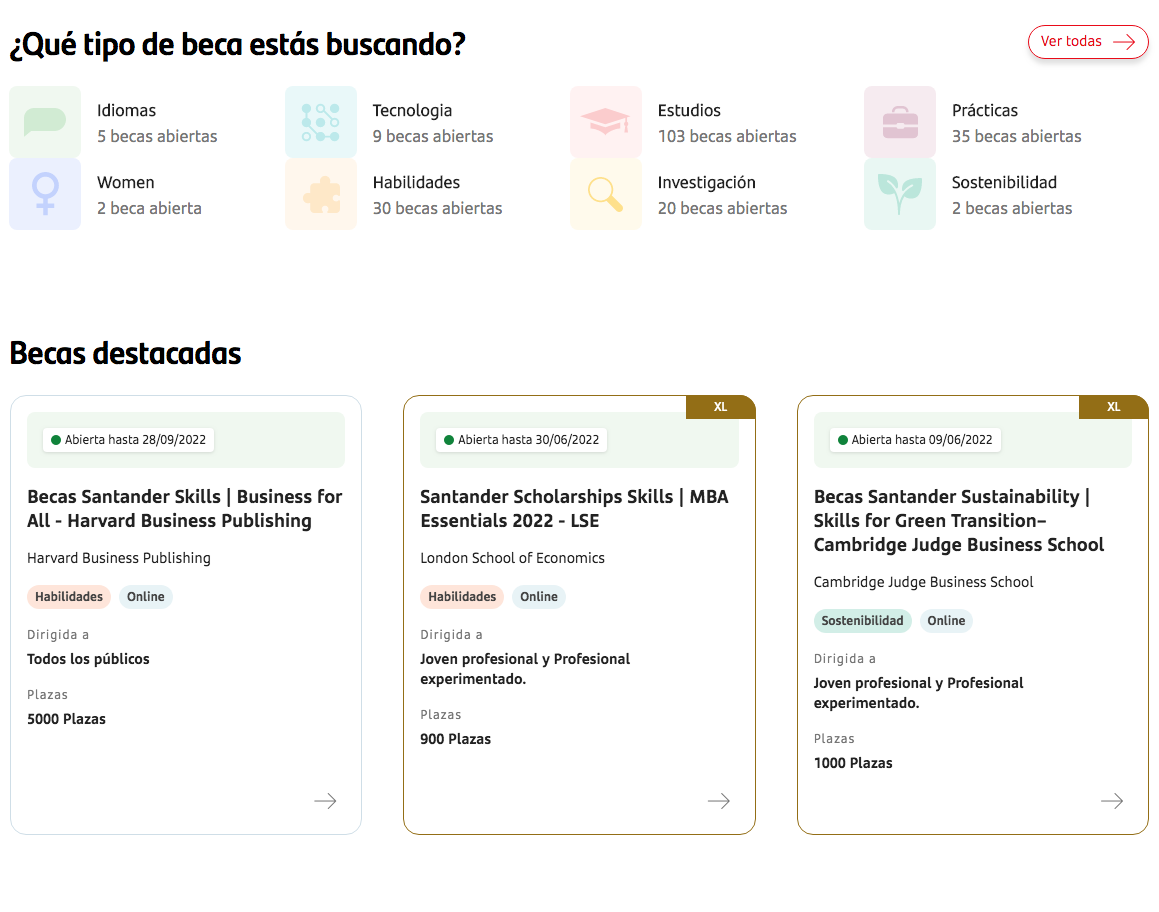
Task: Click Online tag on LSE card
Action: pos(539,596)
